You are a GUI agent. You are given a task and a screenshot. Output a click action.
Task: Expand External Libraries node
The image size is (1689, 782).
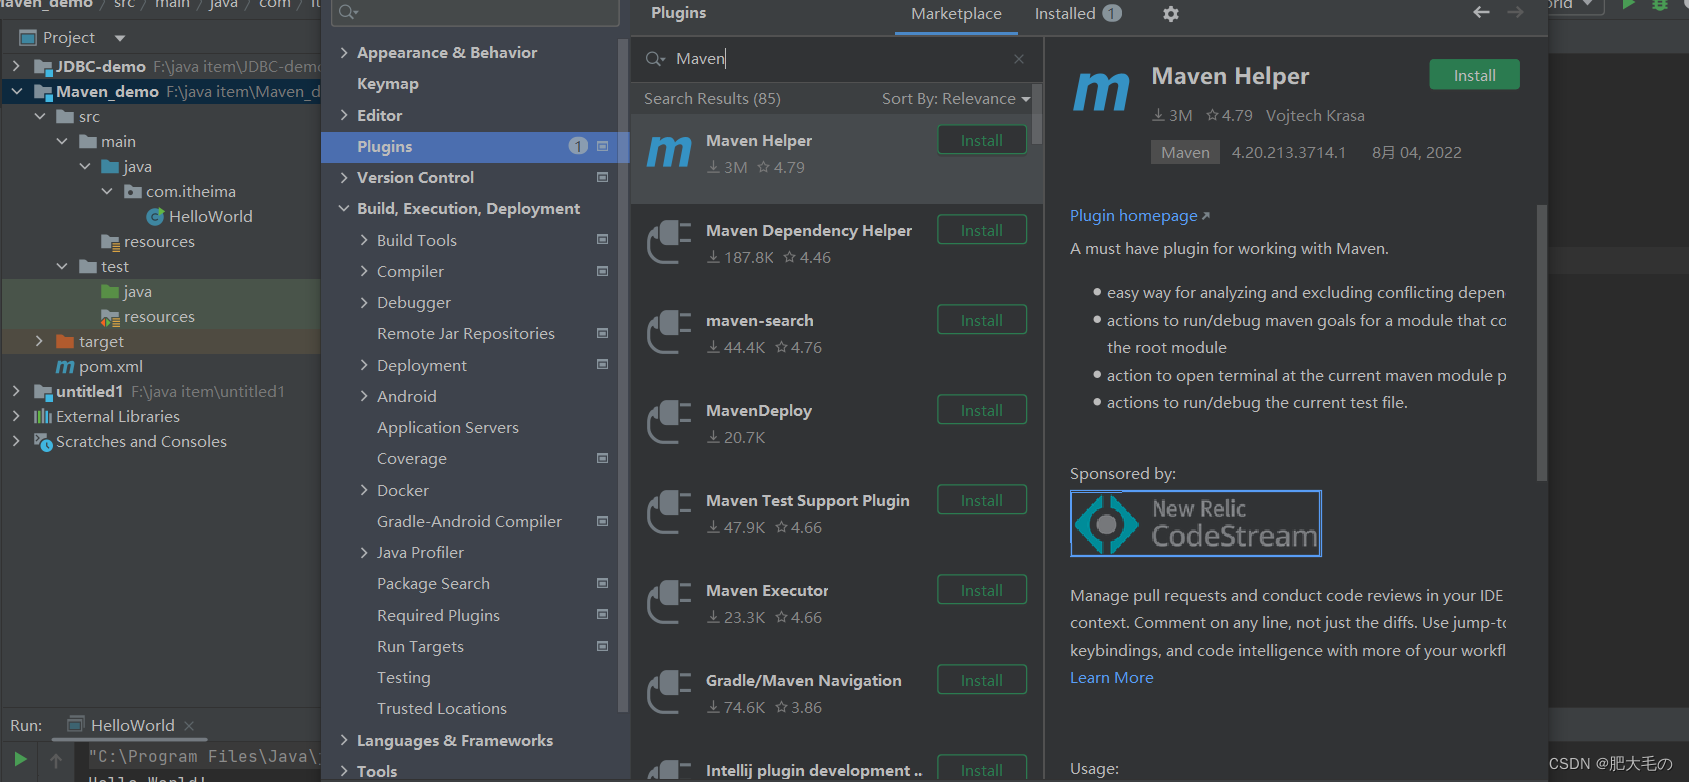pos(16,416)
